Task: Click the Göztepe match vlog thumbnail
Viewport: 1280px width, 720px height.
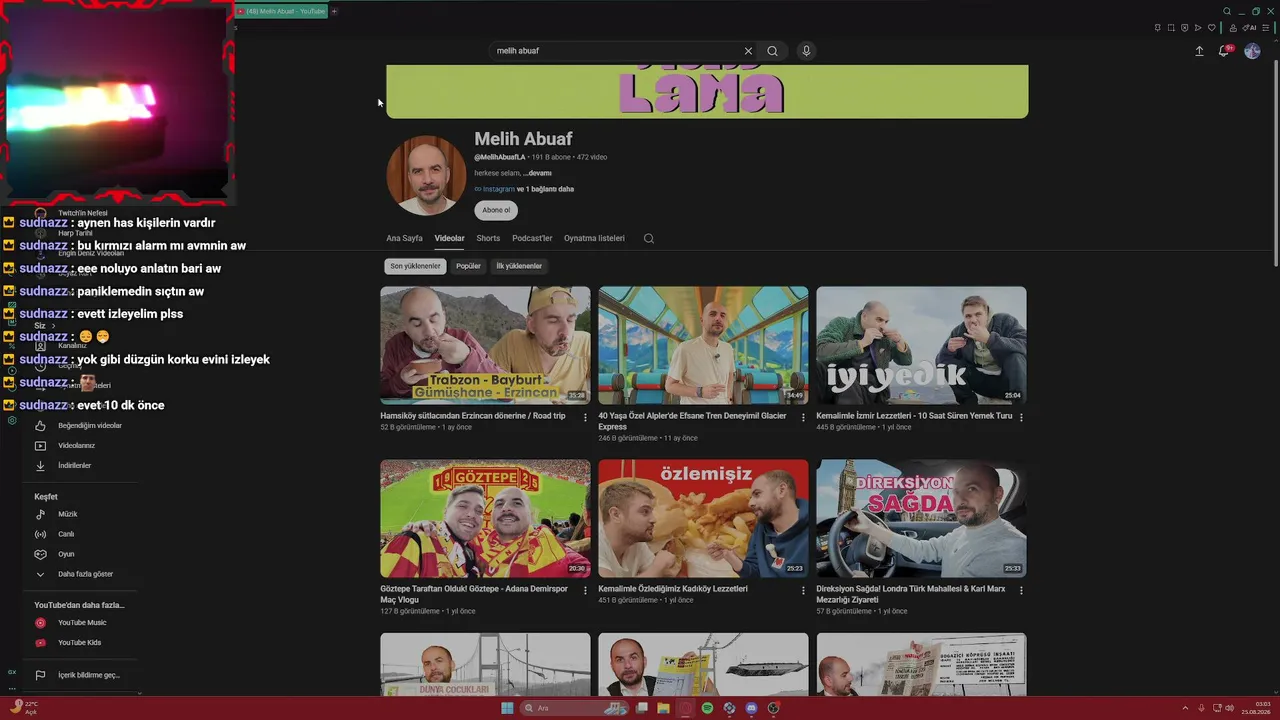Action: [485, 518]
